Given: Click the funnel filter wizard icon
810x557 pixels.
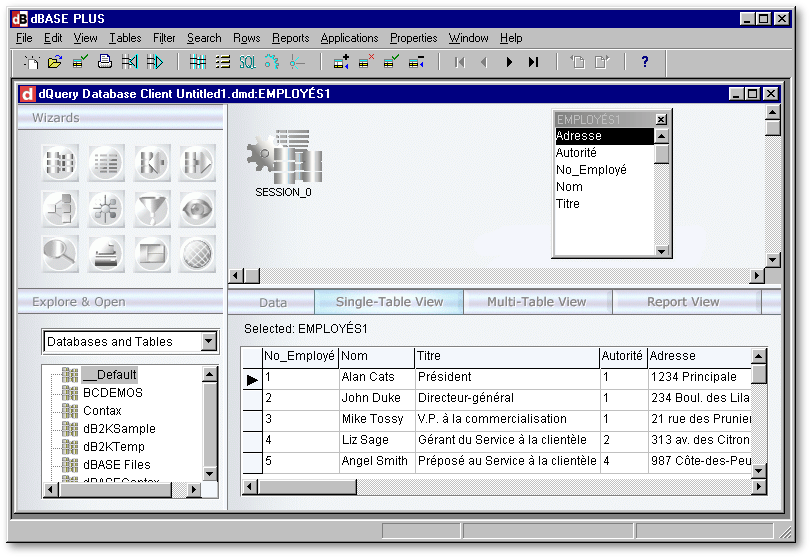Looking at the screenshot, I should click(x=152, y=210).
